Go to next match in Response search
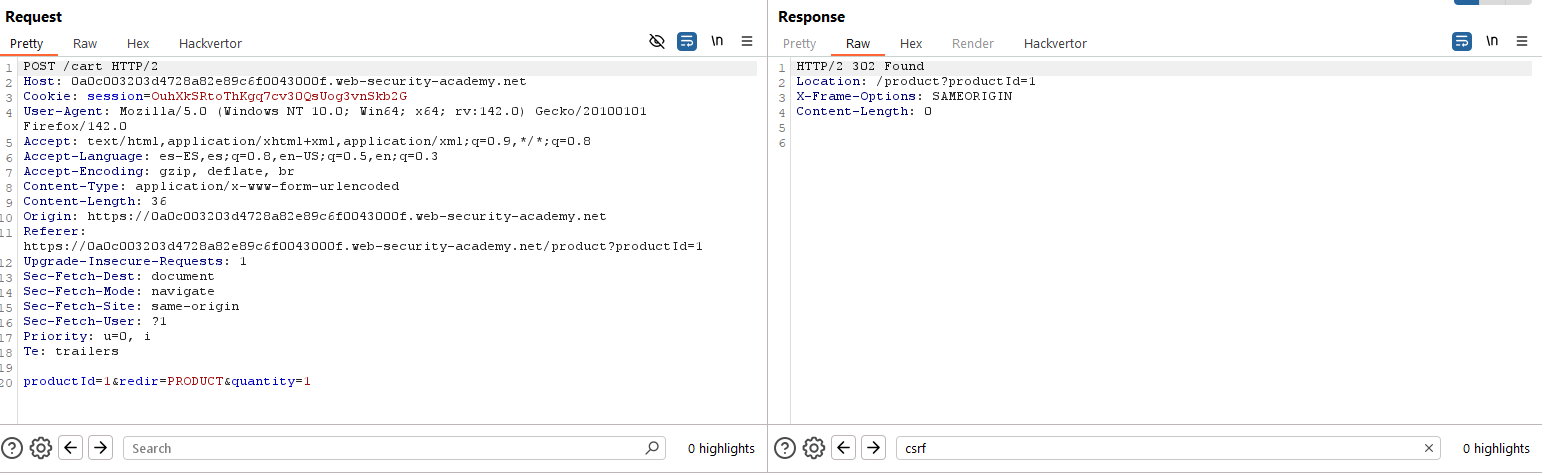 (x=873, y=448)
